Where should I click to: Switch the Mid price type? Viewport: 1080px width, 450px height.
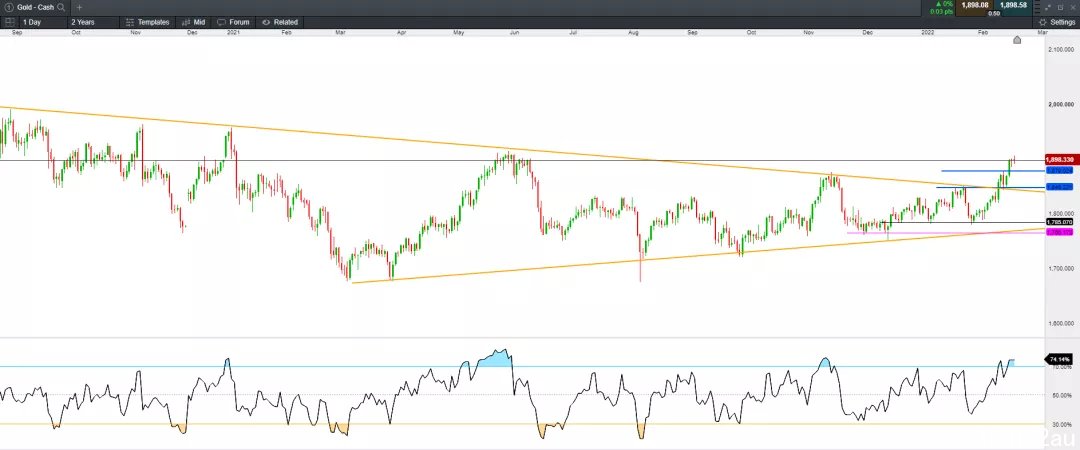click(x=194, y=22)
